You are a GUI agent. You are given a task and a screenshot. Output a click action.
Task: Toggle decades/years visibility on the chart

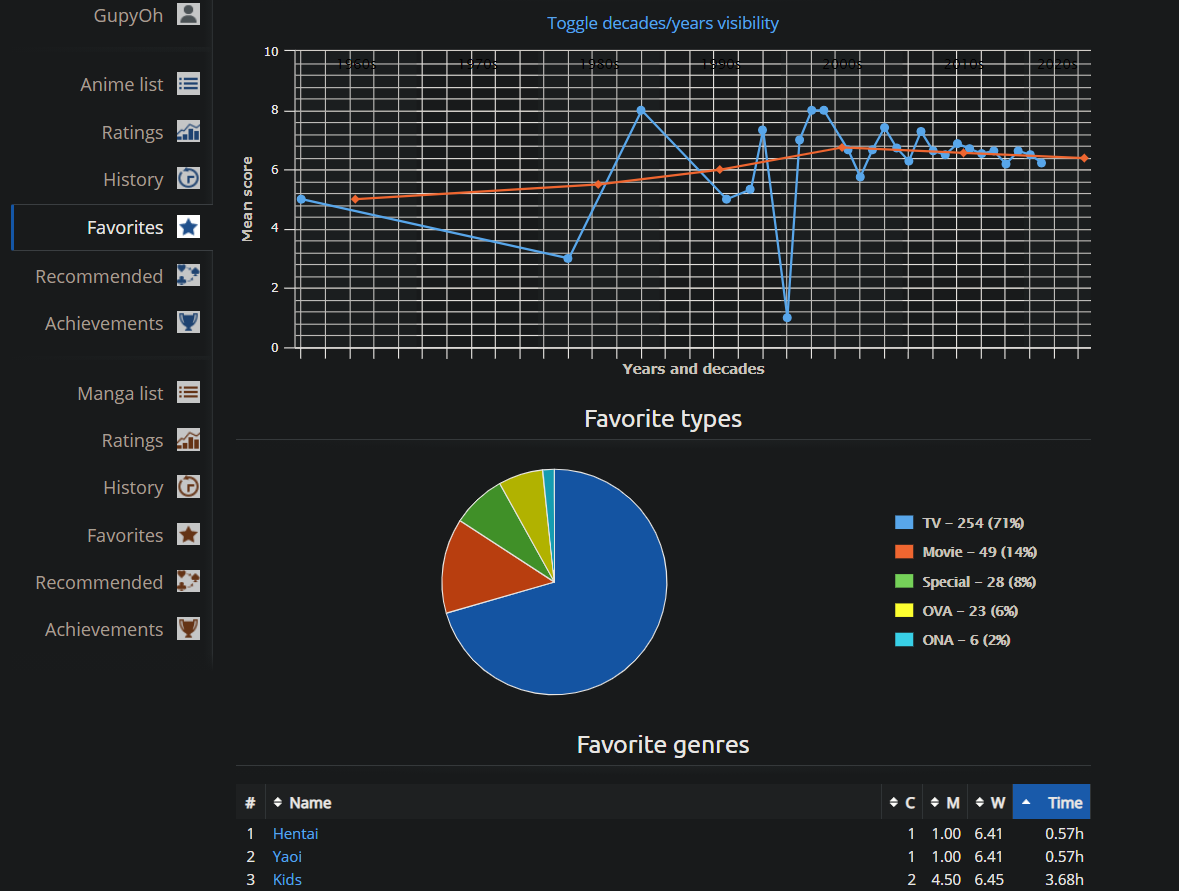[x=662, y=23]
